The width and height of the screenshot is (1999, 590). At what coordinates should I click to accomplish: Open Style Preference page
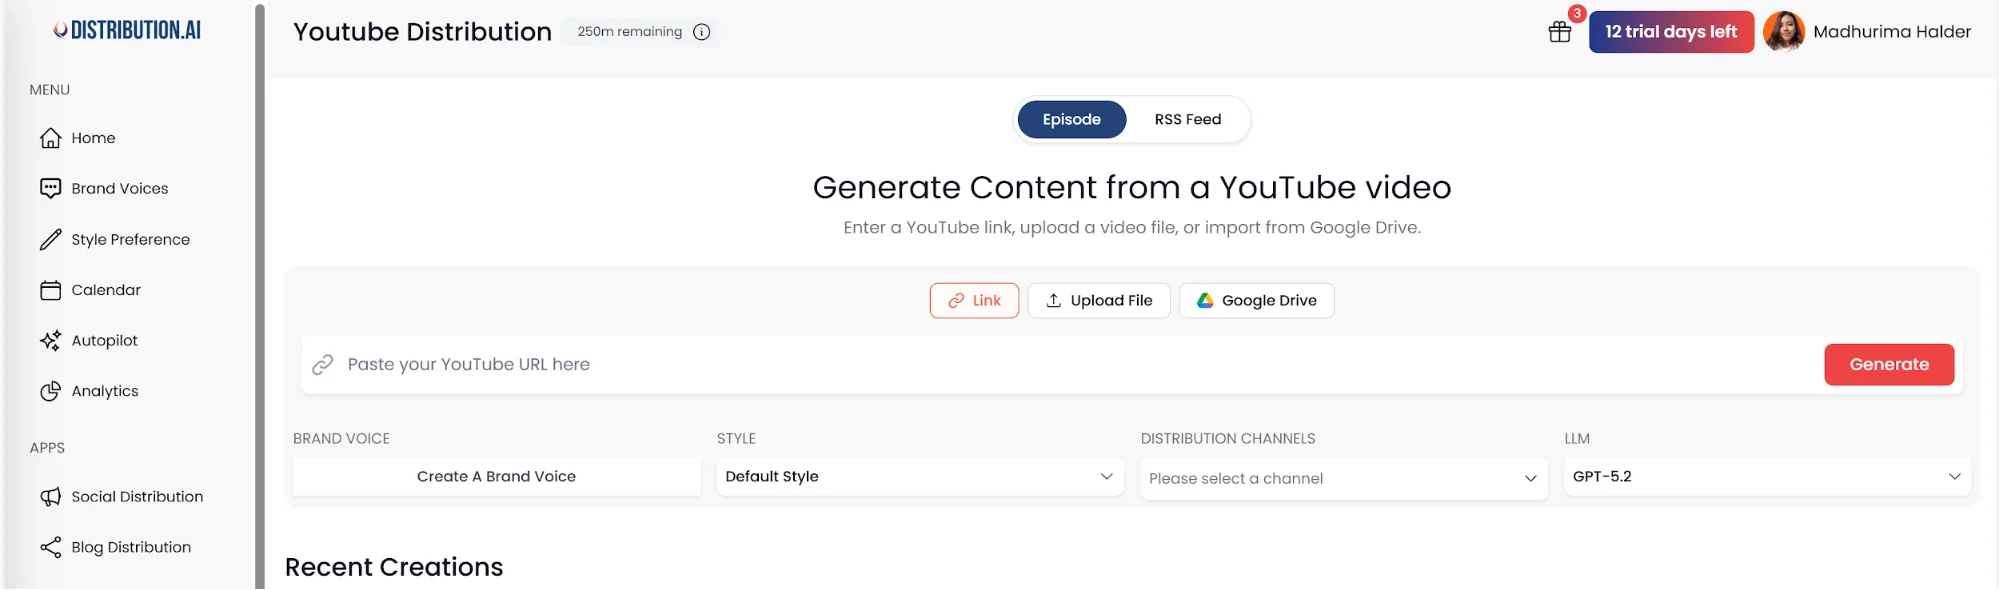(x=130, y=239)
